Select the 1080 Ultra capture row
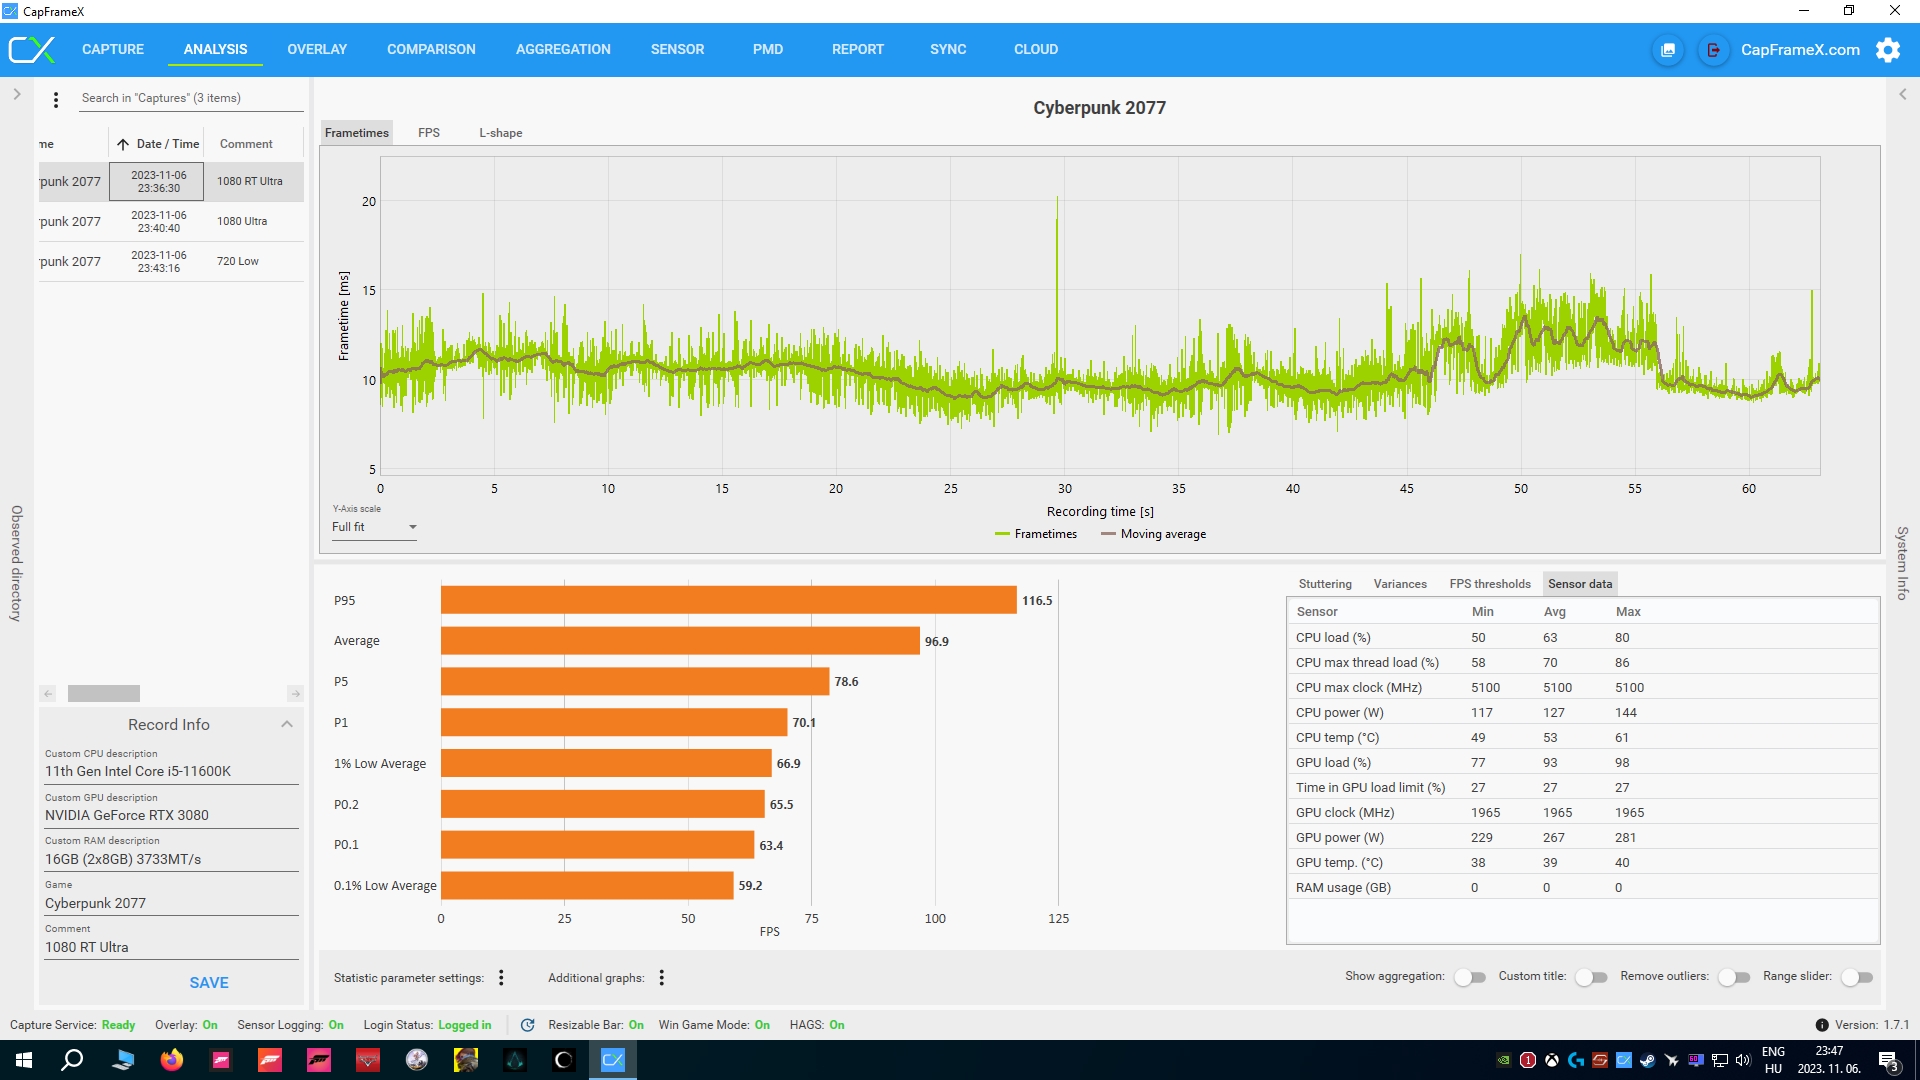1920x1080 pixels. (x=171, y=221)
